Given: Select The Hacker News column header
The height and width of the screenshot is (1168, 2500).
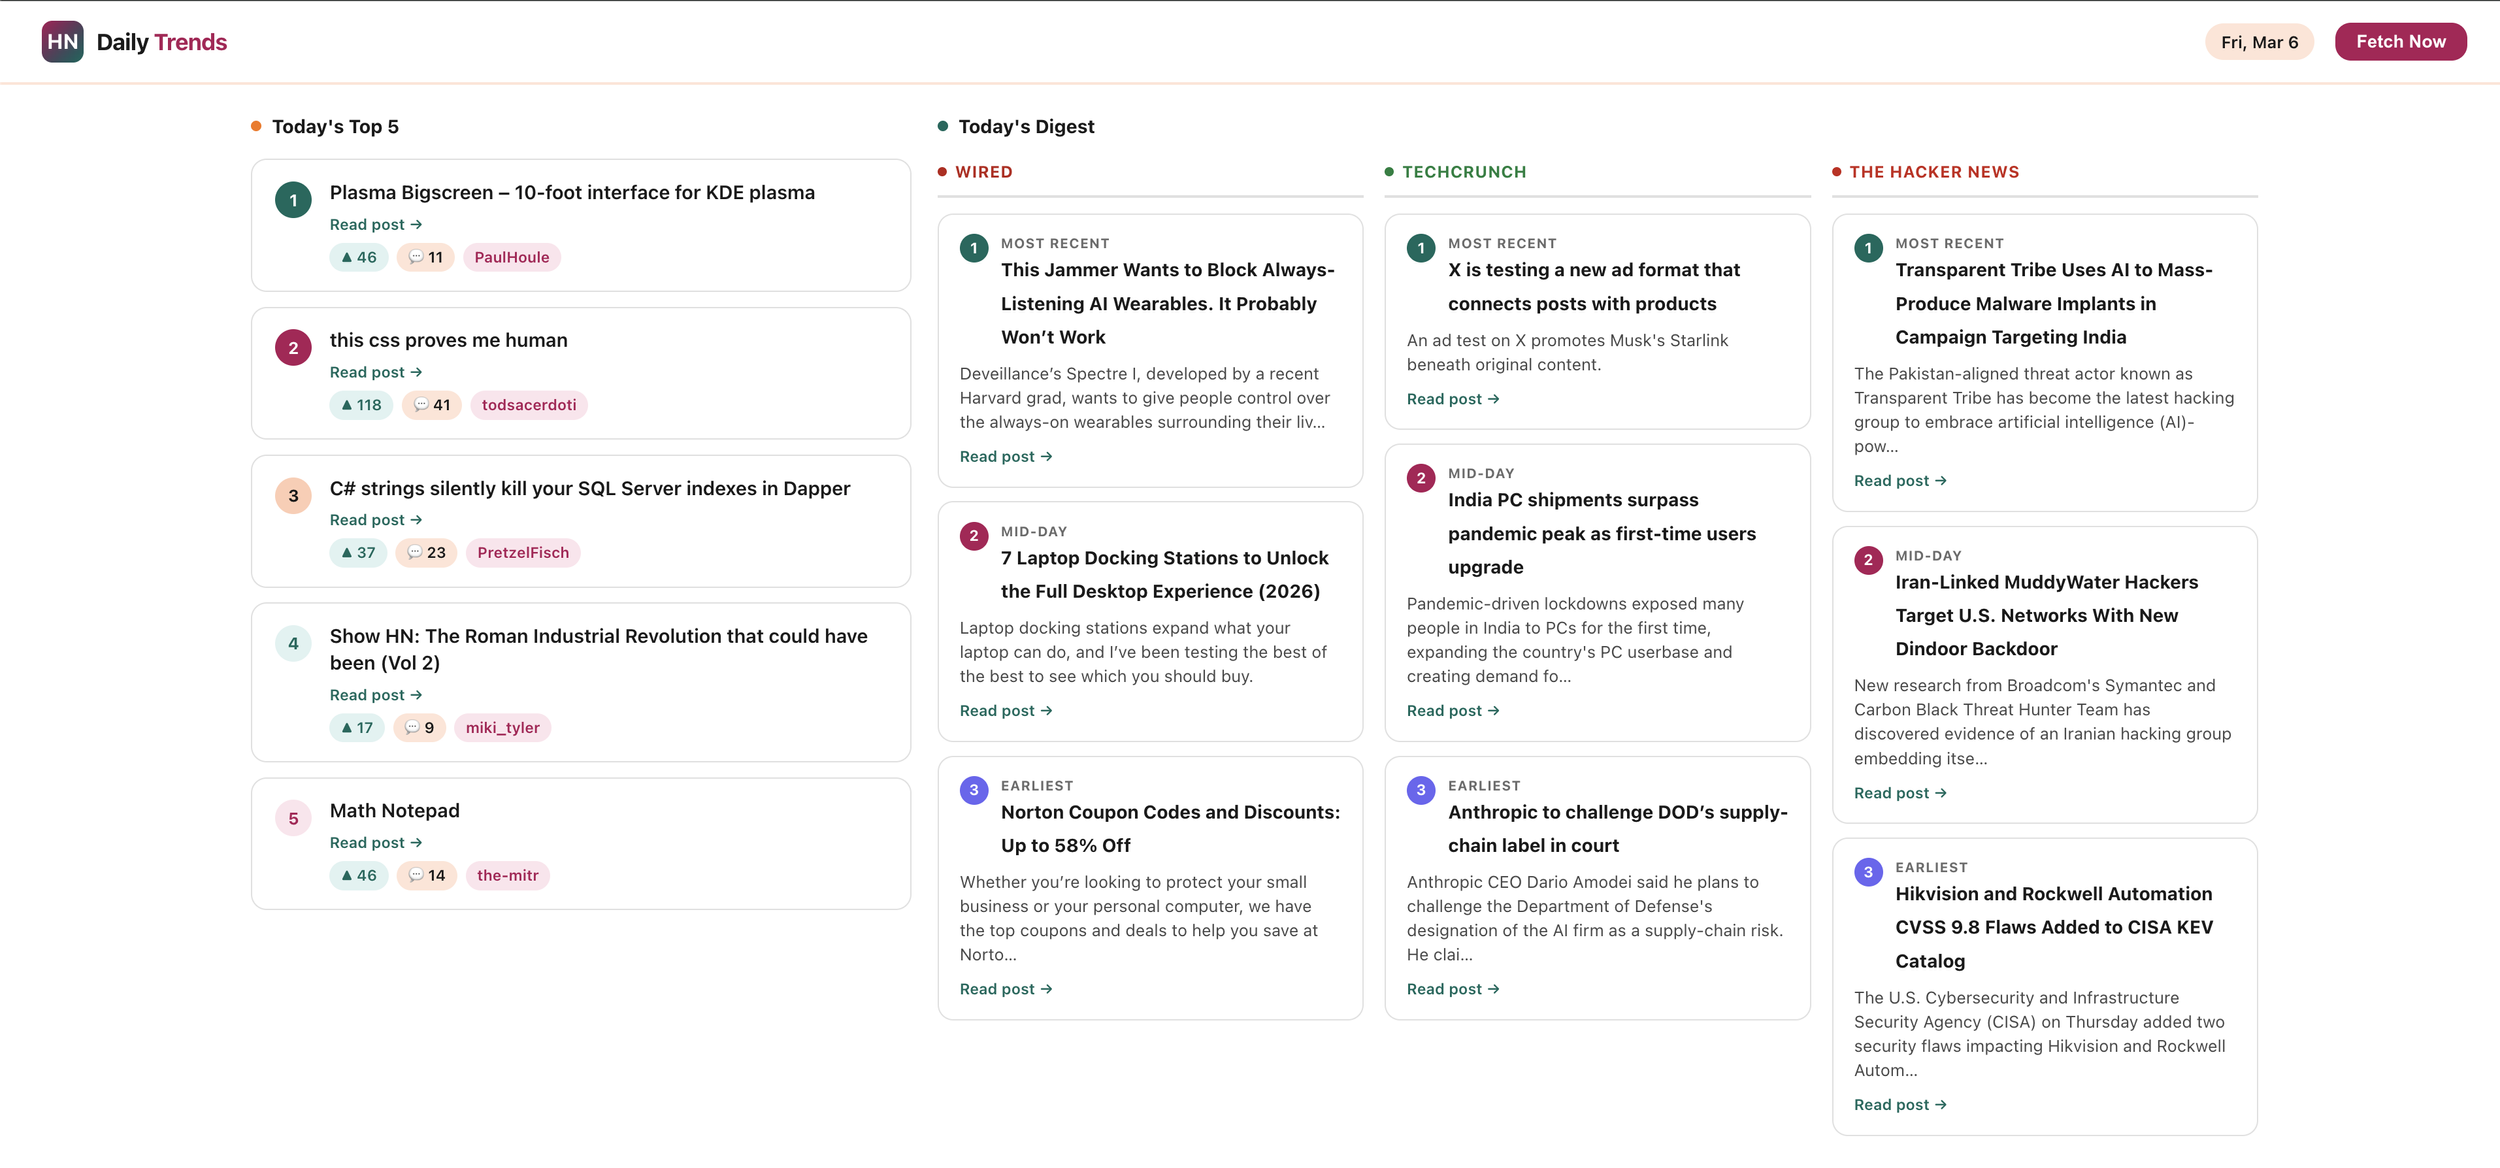Looking at the screenshot, I should [x=1933, y=172].
